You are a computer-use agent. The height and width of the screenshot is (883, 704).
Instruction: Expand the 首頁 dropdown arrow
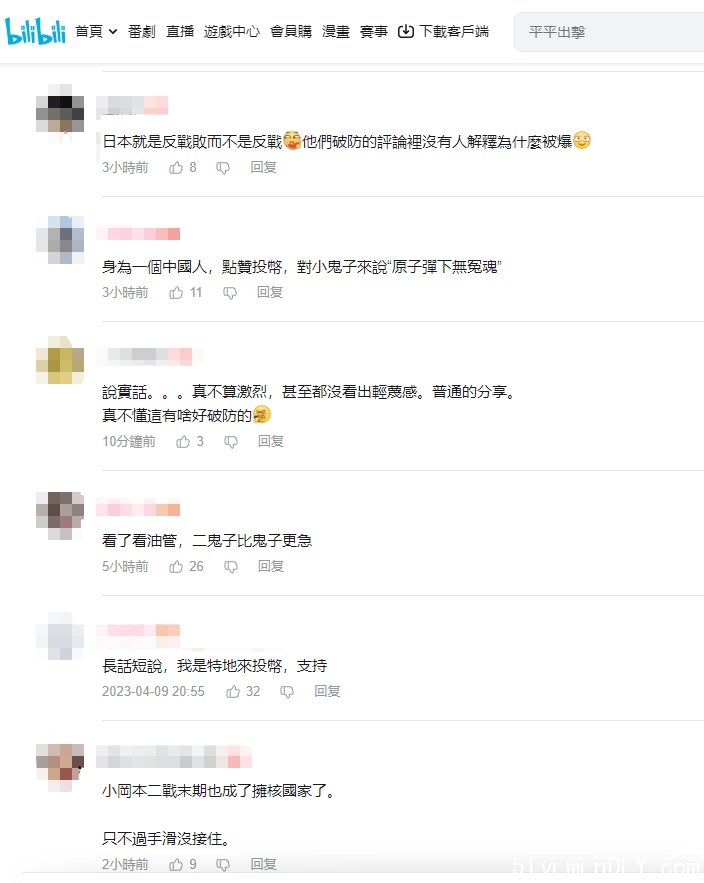click(113, 32)
